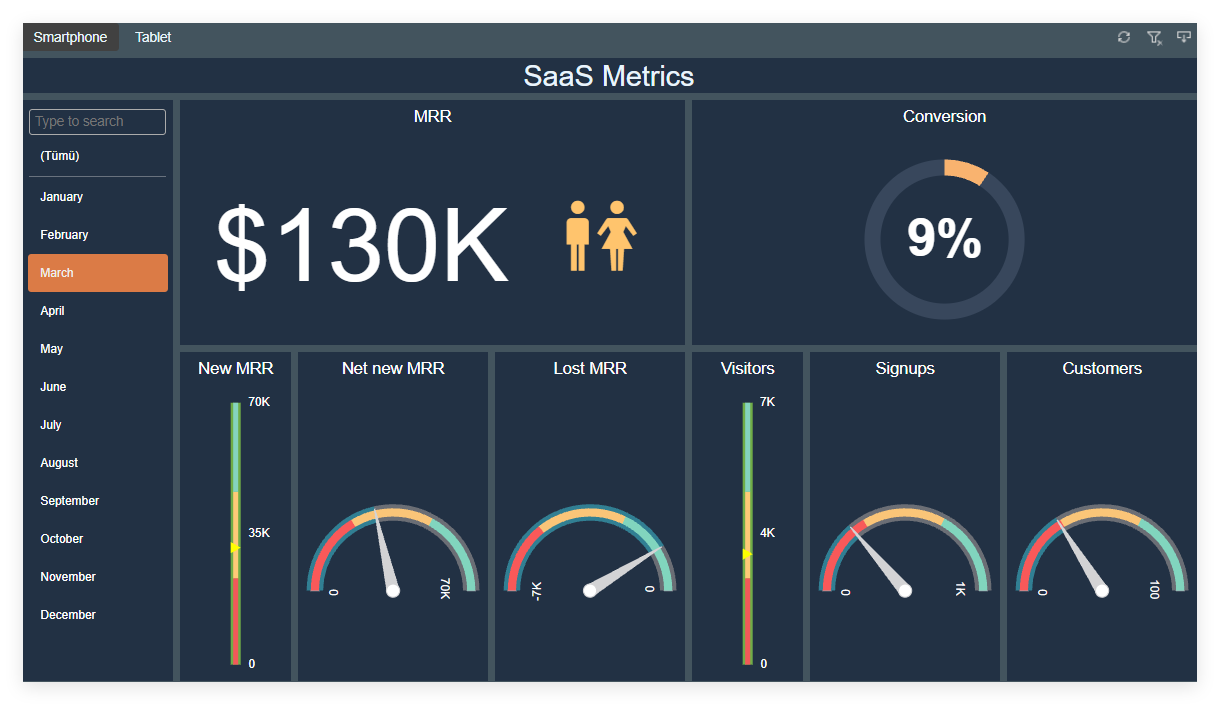Screen dimensions: 1220x705
Task: Choose the (Tümü) all-months option
Action: point(60,156)
